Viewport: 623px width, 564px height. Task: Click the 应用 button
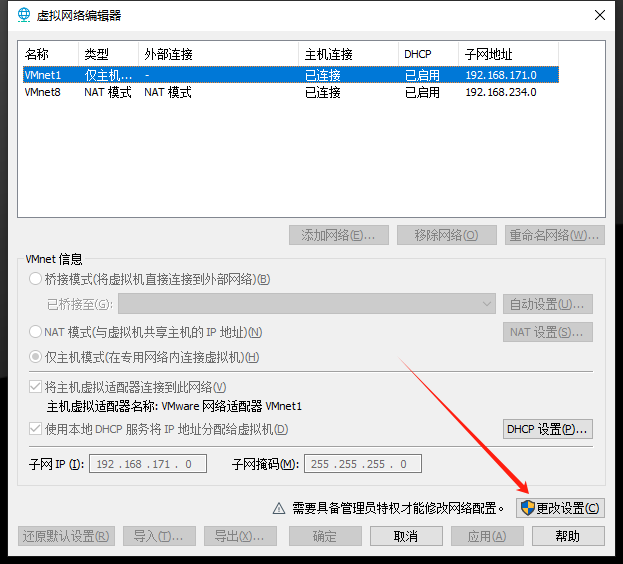pos(487,536)
